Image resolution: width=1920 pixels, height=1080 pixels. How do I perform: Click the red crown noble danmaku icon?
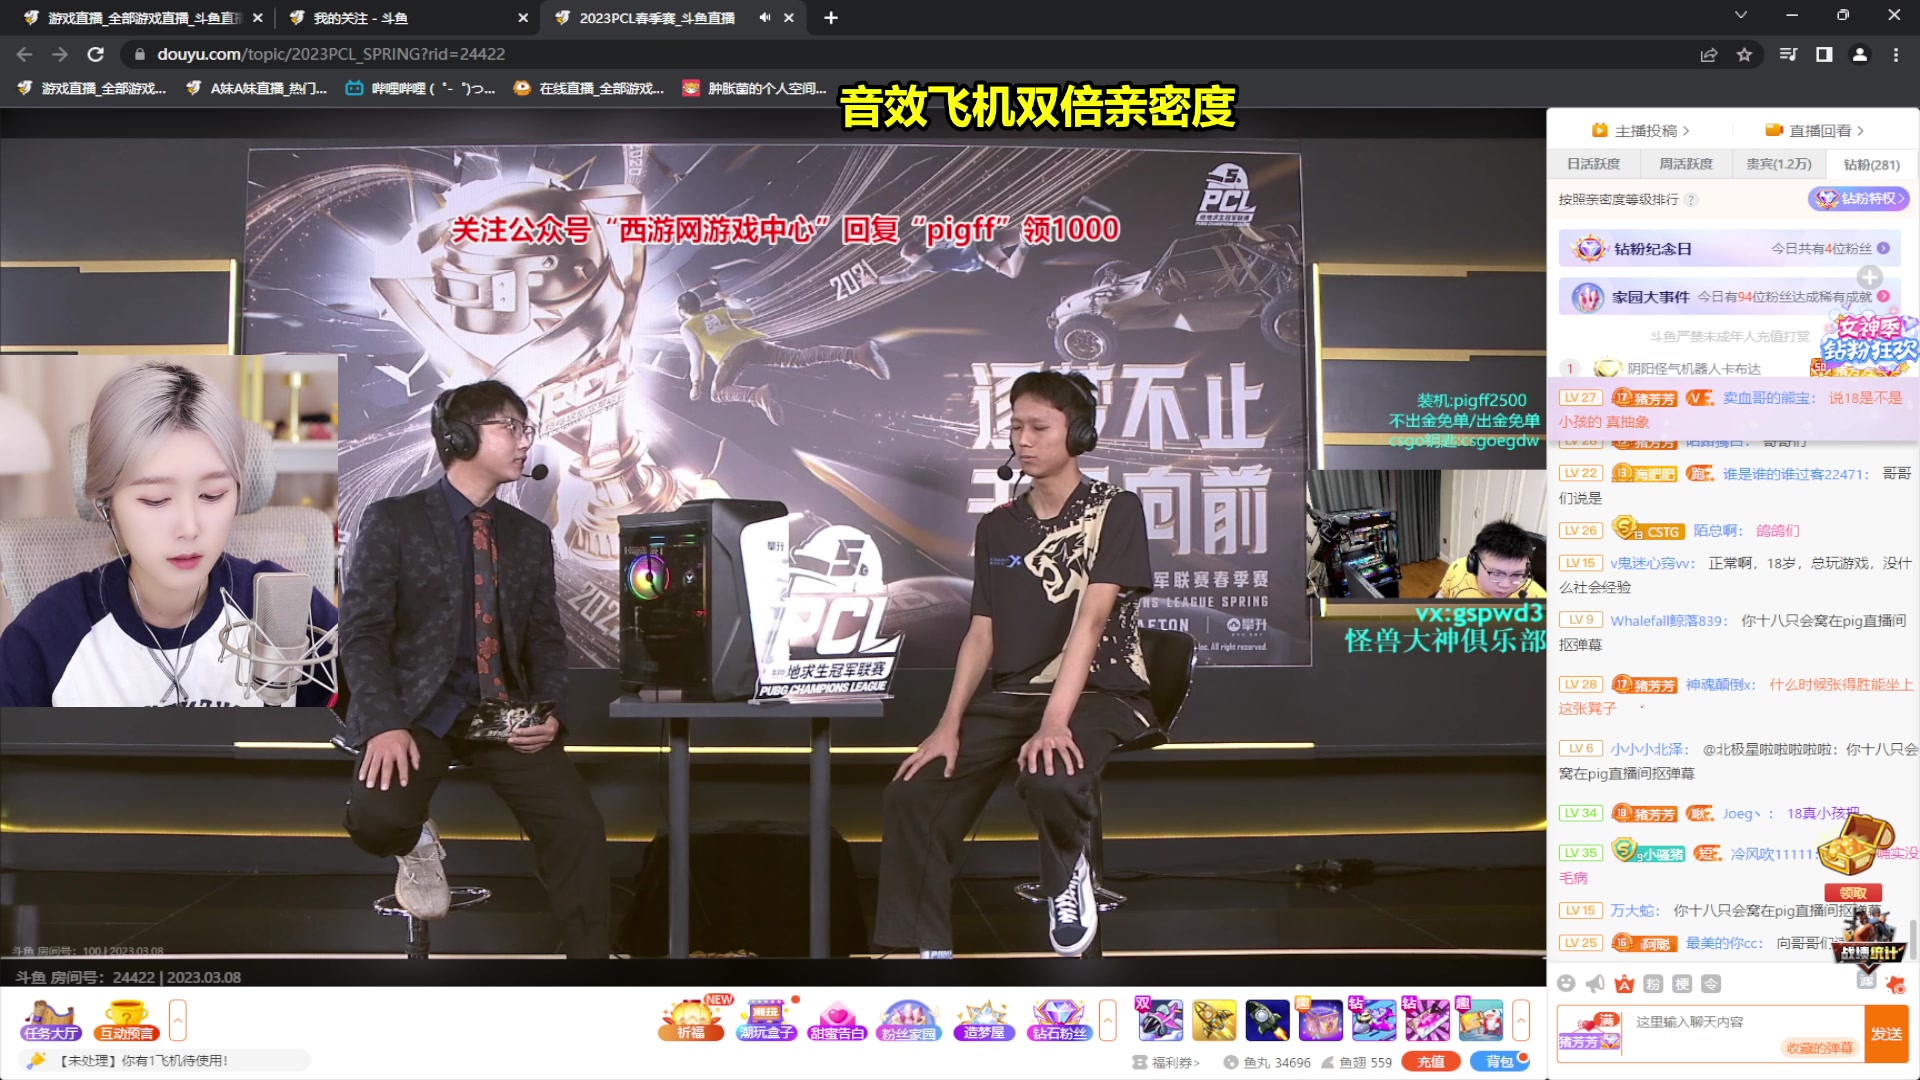pos(1624,984)
